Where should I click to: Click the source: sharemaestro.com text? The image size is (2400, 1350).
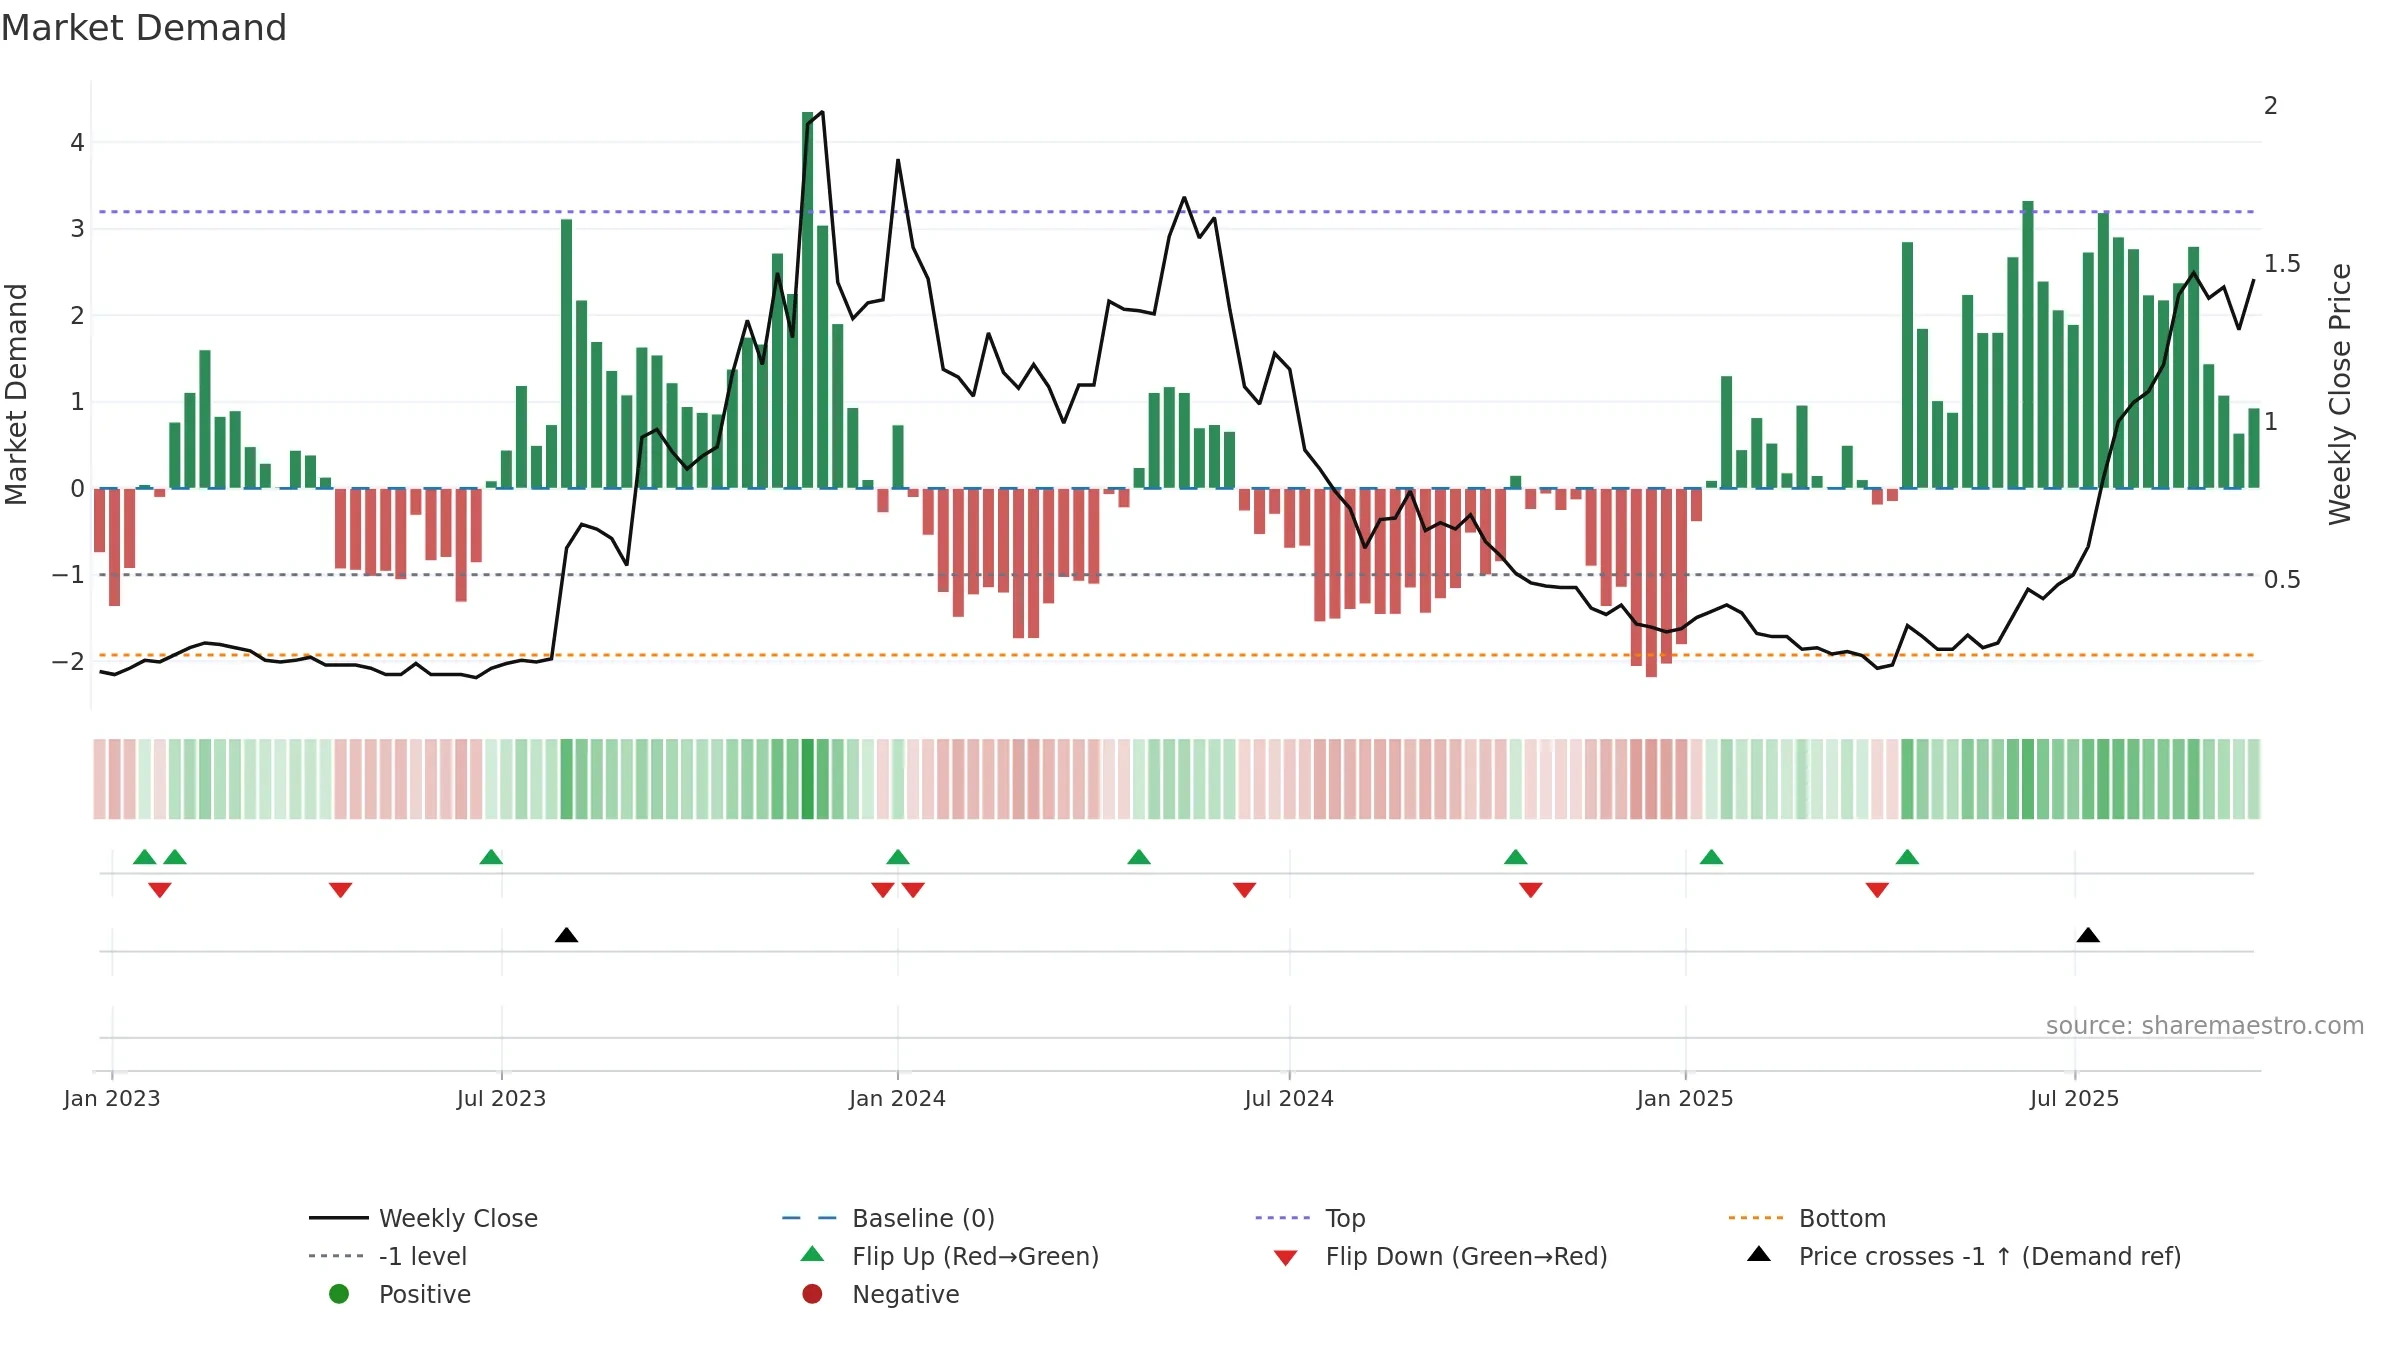(2205, 1025)
